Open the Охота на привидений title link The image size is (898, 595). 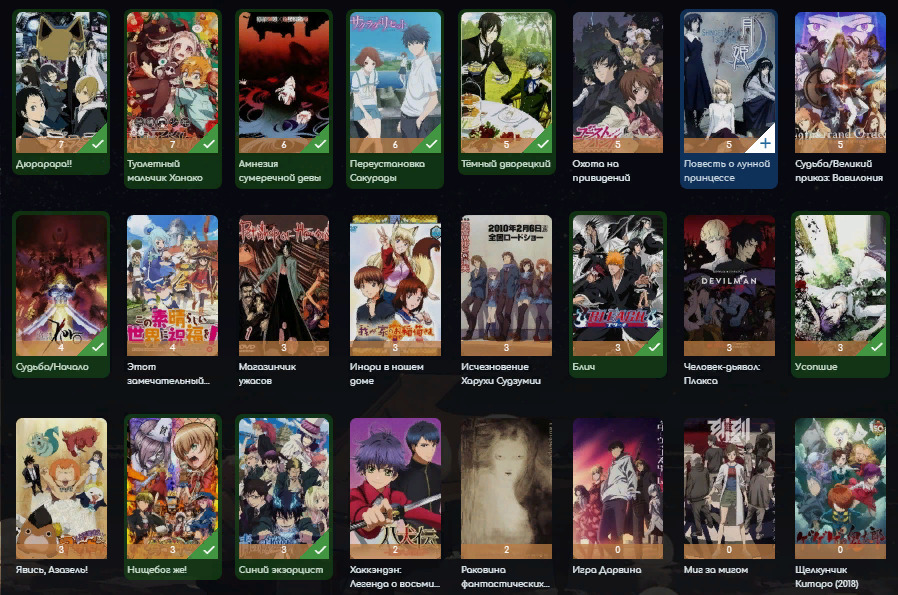click(601, 171)
